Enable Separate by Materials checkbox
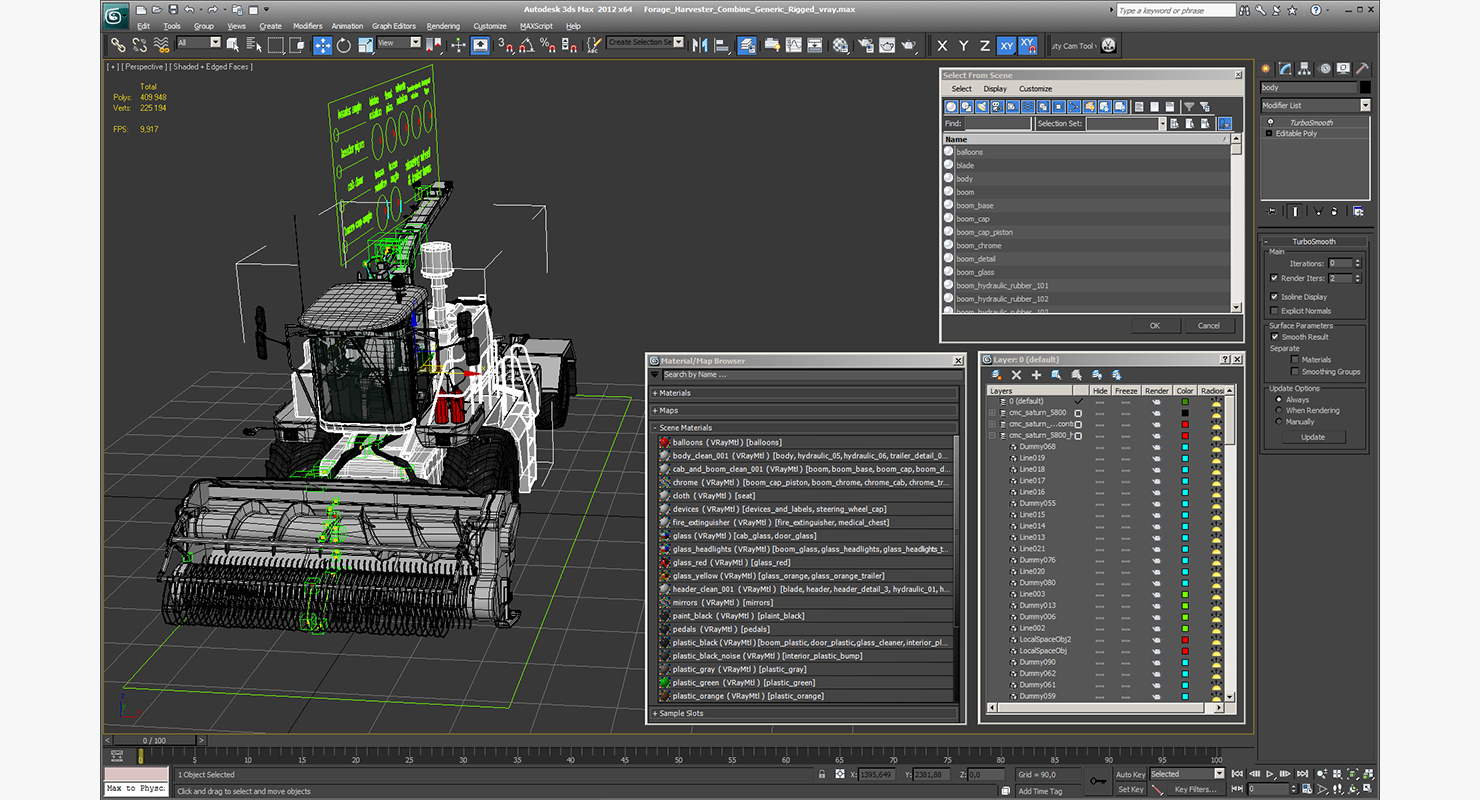The image size is (1480, 800). pyautogui.click(x=1295, y=359)
